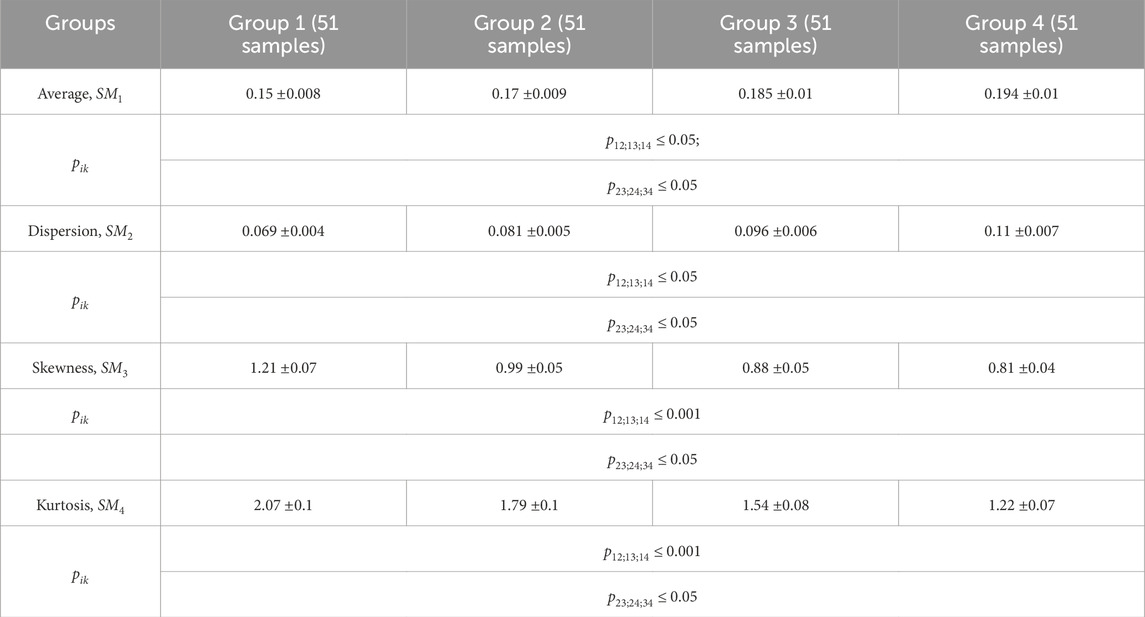This screenshot has width=1145, height=617.
Task: Click the Group 2 (51 samples) header
Action: (529, 34)
